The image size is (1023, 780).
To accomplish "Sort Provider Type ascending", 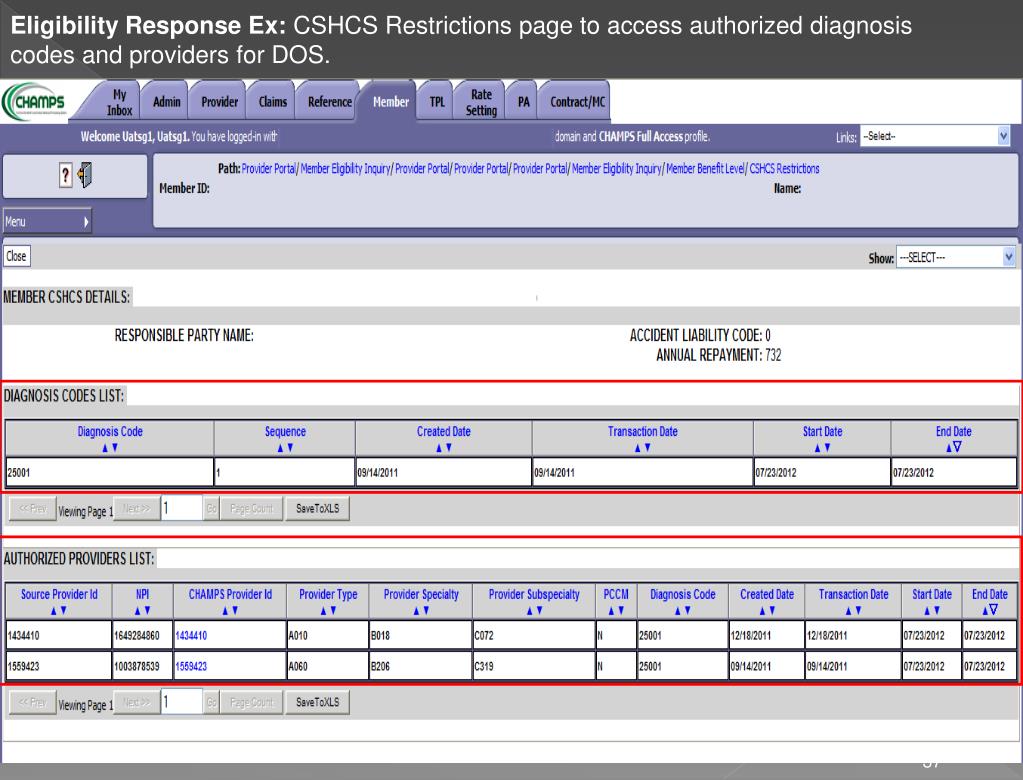I will coord(322,611).
